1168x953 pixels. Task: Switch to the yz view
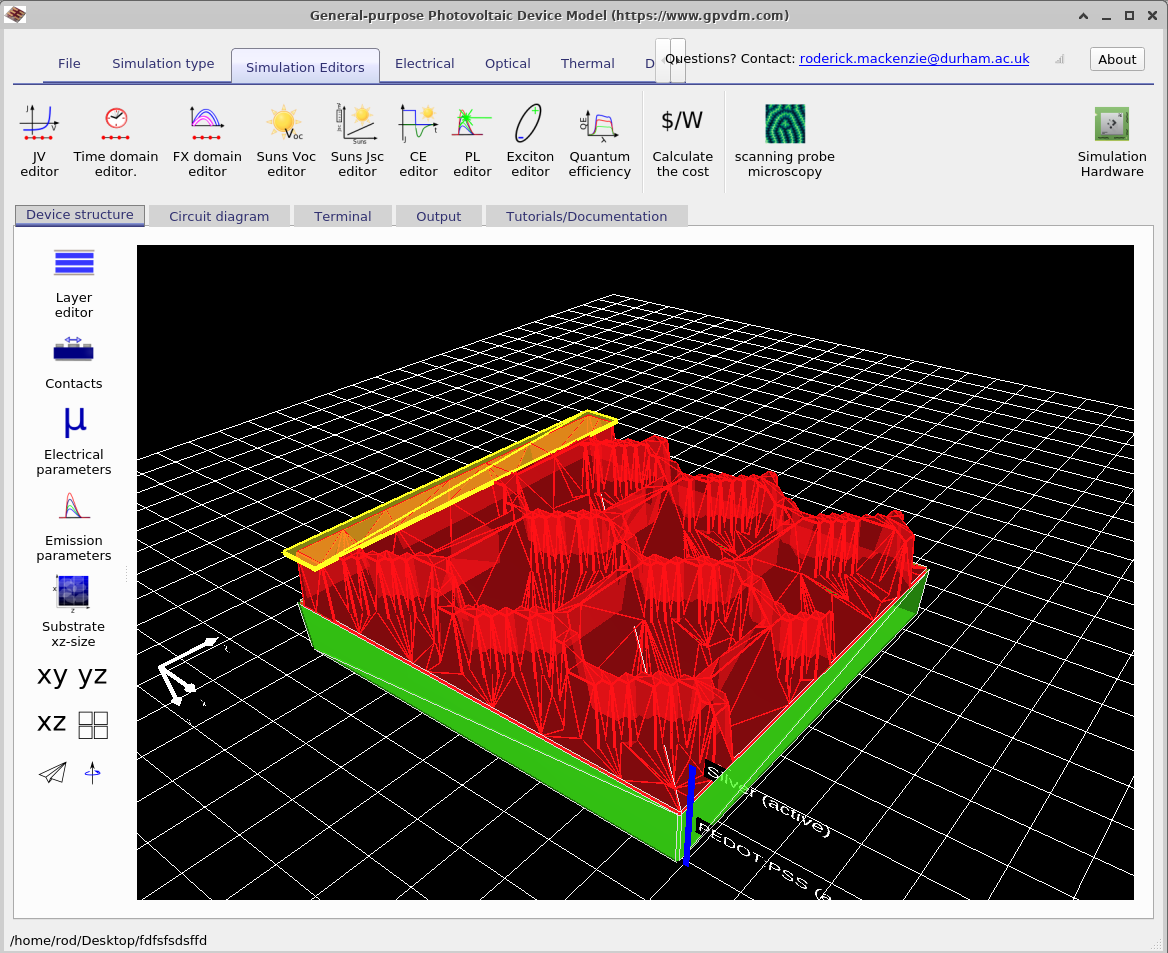coord(92,675)
